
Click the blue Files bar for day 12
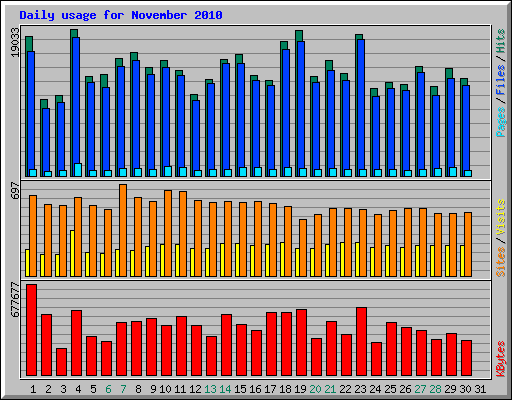click(196, 135)
